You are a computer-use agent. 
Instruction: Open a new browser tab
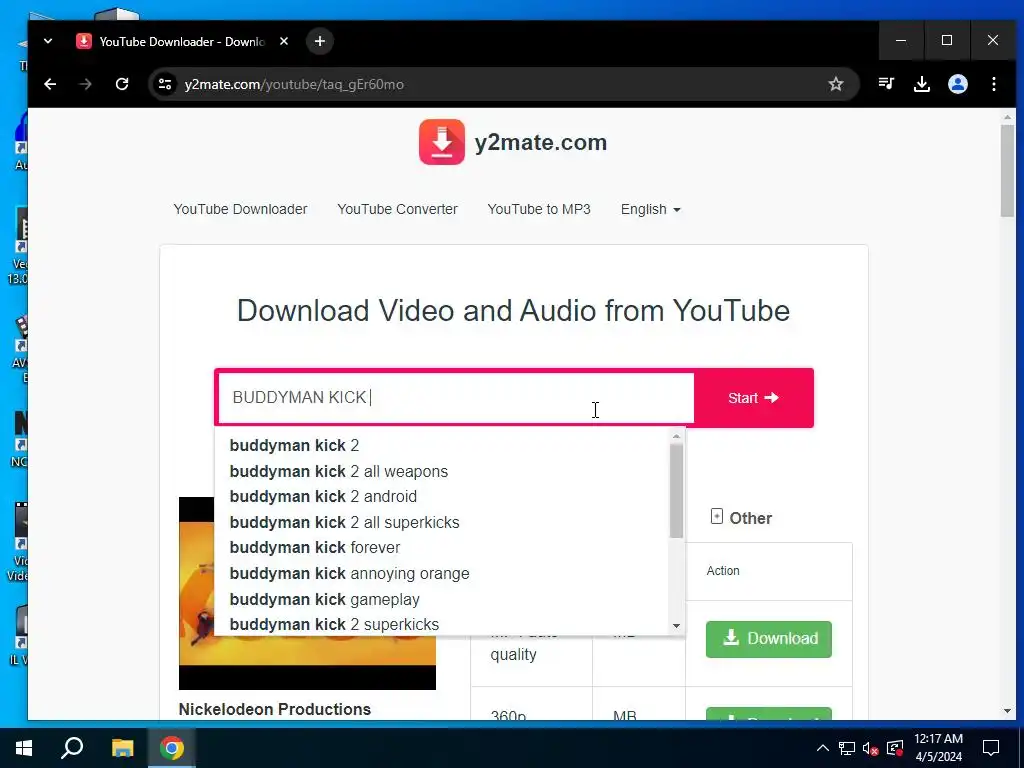tap(319, 41)
